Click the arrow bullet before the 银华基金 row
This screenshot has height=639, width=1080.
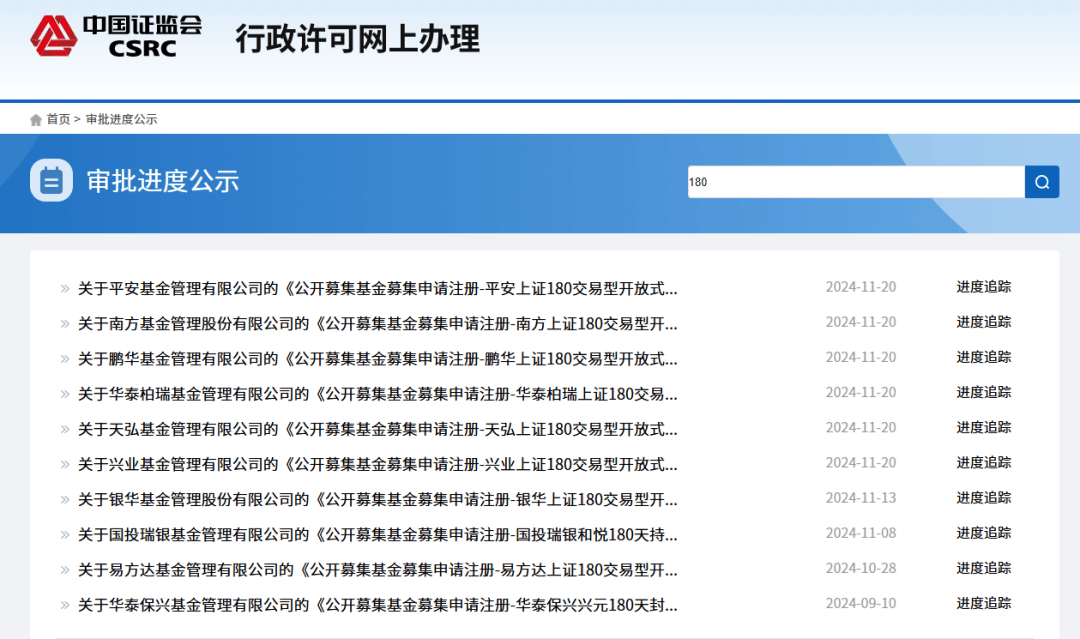tap(65, 499)
